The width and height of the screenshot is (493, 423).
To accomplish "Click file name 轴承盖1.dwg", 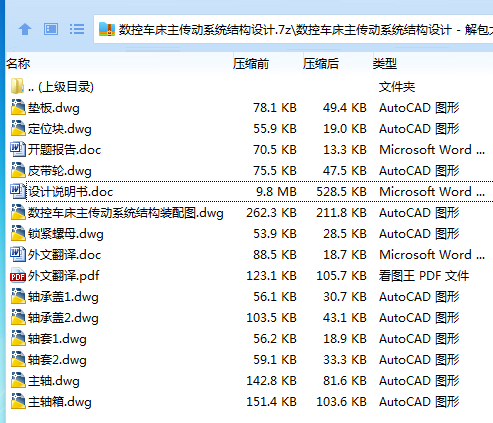I will [x=63, y=297].
